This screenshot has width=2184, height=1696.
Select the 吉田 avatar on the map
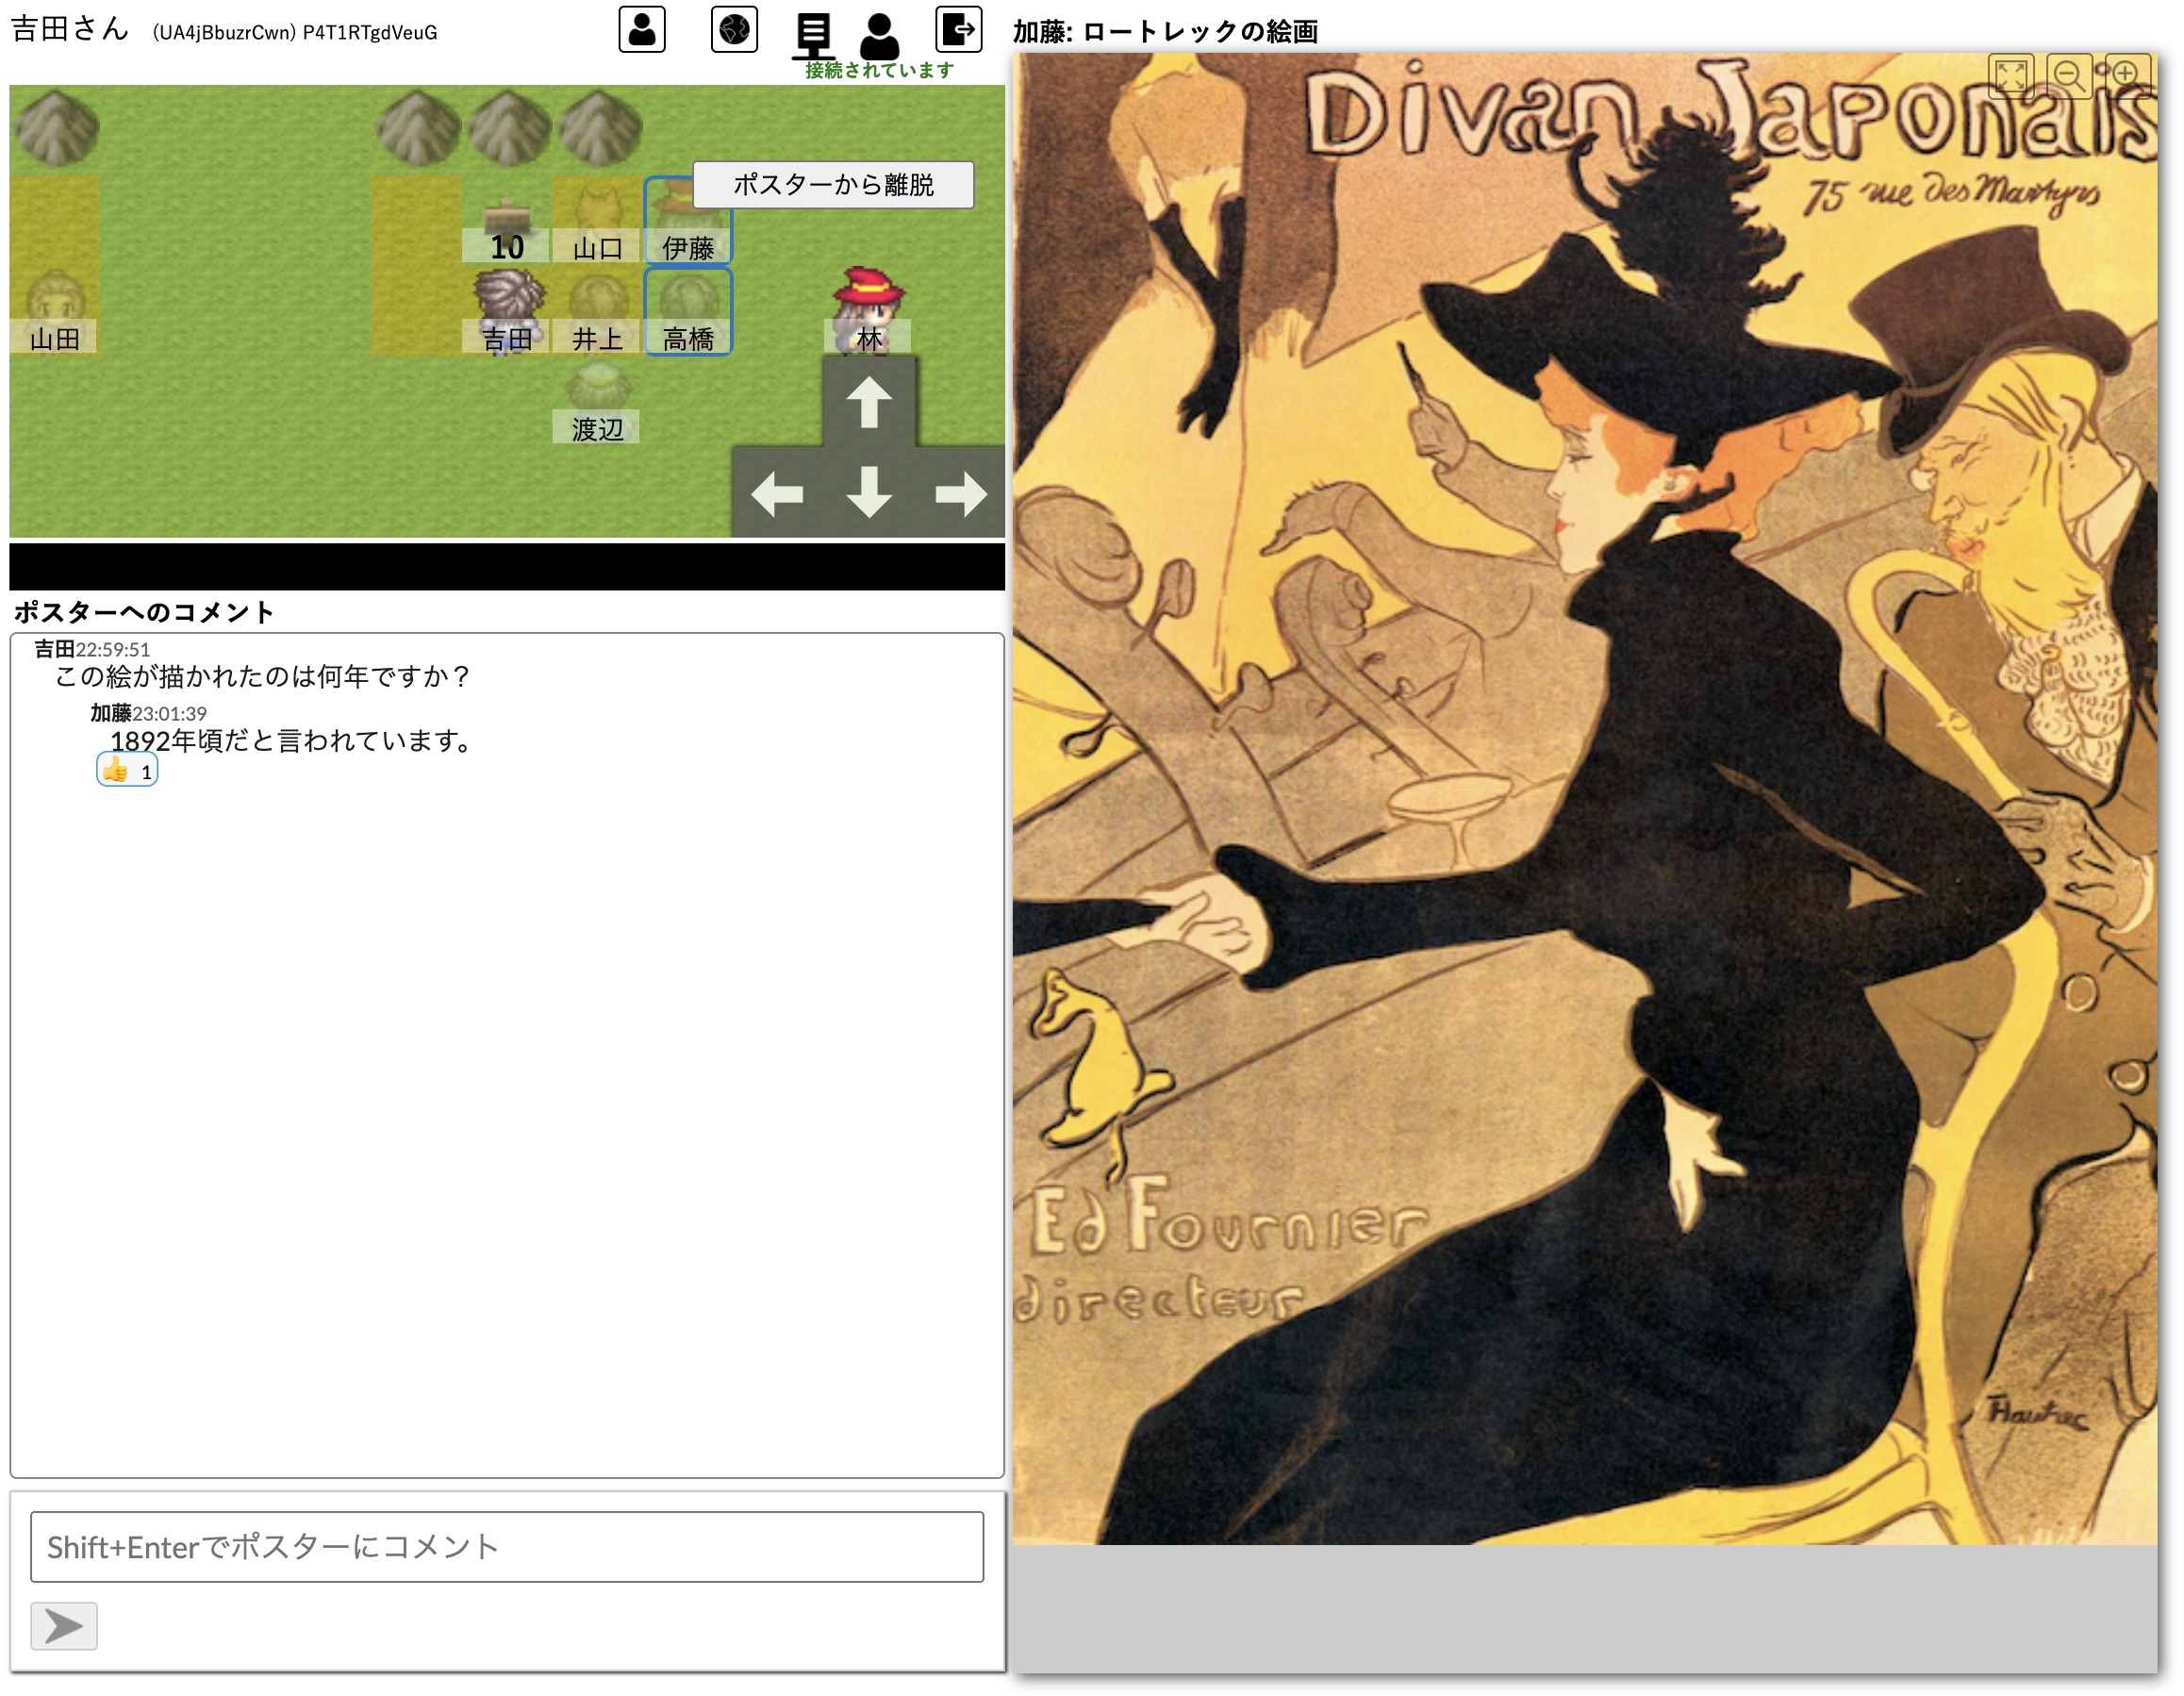click(x=508, y=310)
